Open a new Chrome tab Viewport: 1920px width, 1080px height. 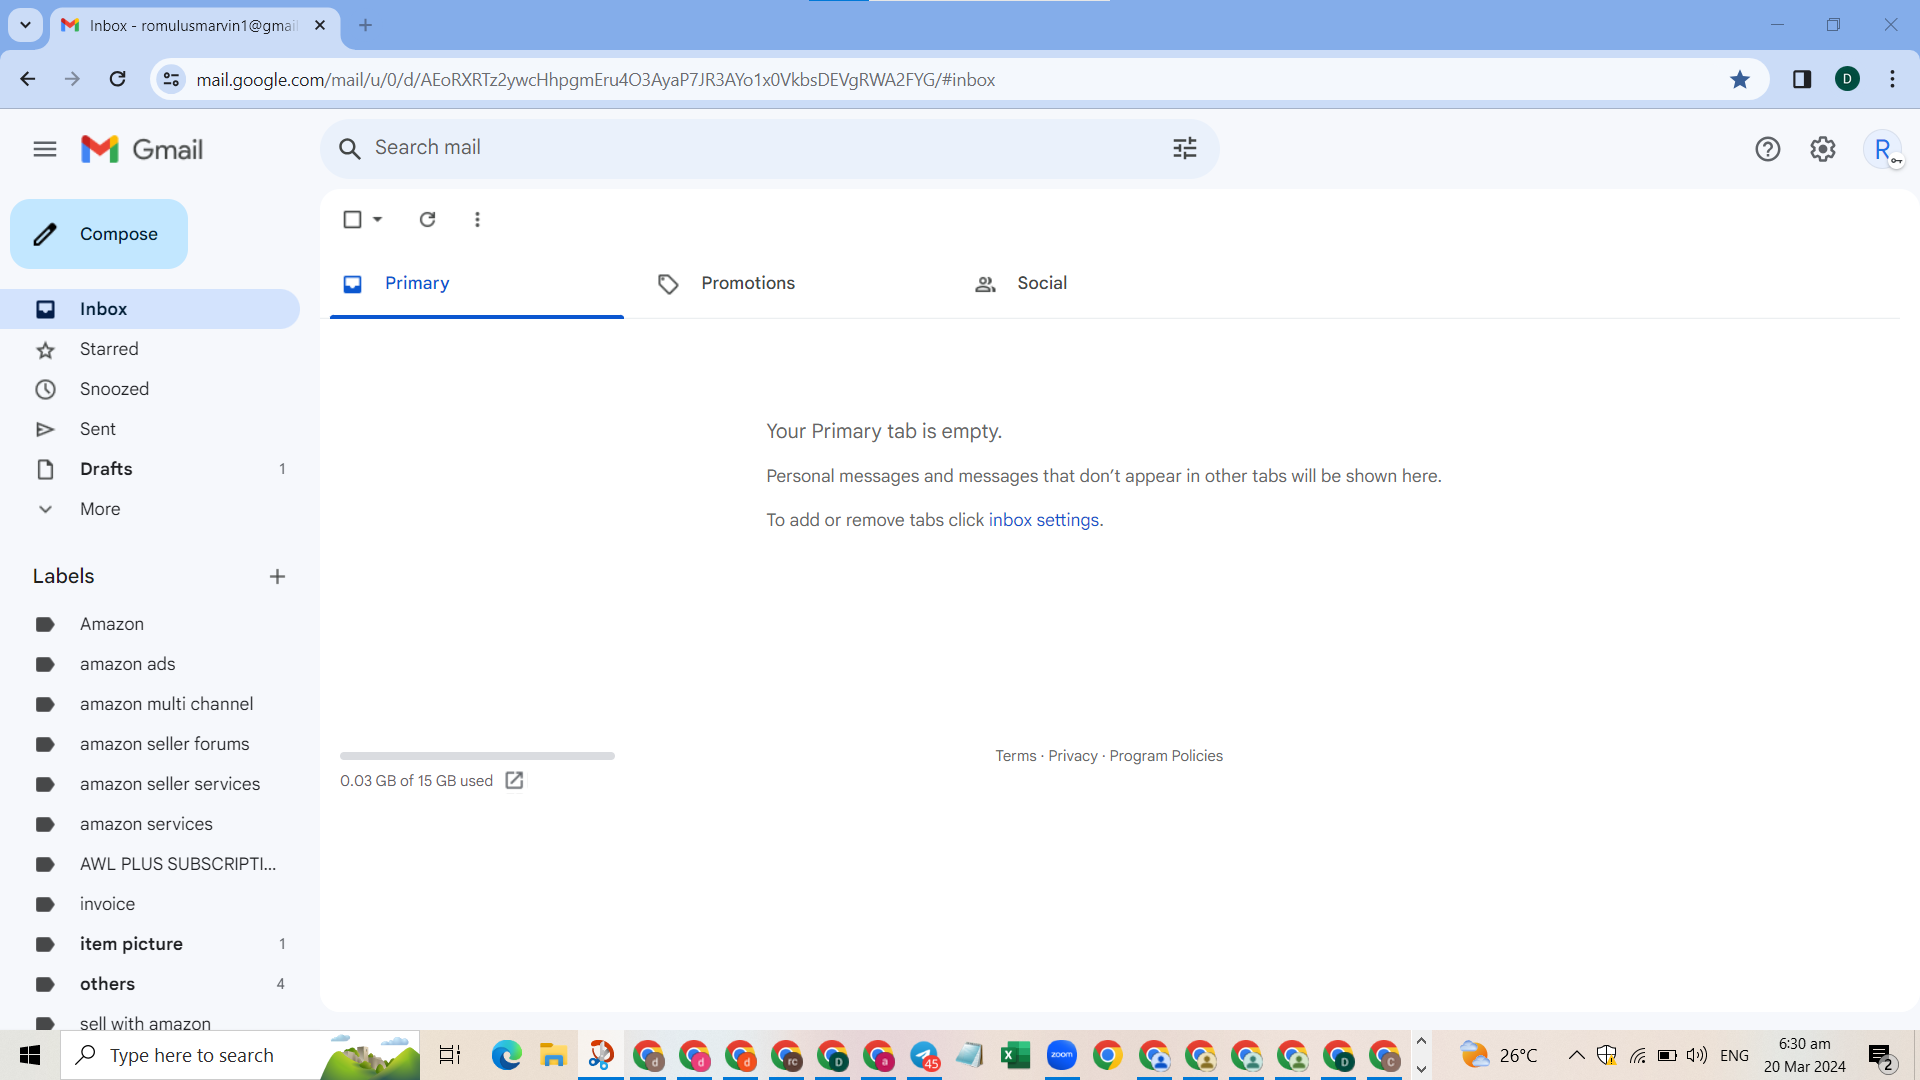point(365,25)
